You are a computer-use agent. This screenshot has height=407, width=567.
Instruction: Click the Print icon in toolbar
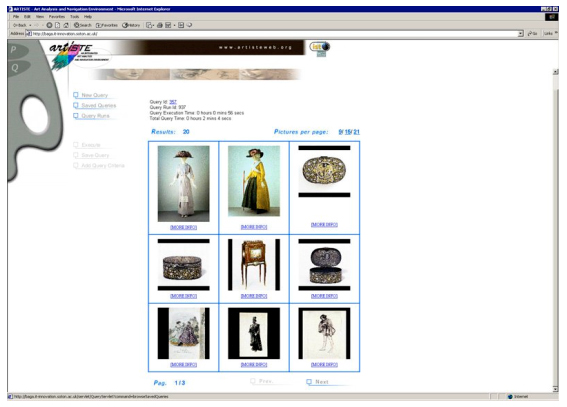click(x=159, y=25)
